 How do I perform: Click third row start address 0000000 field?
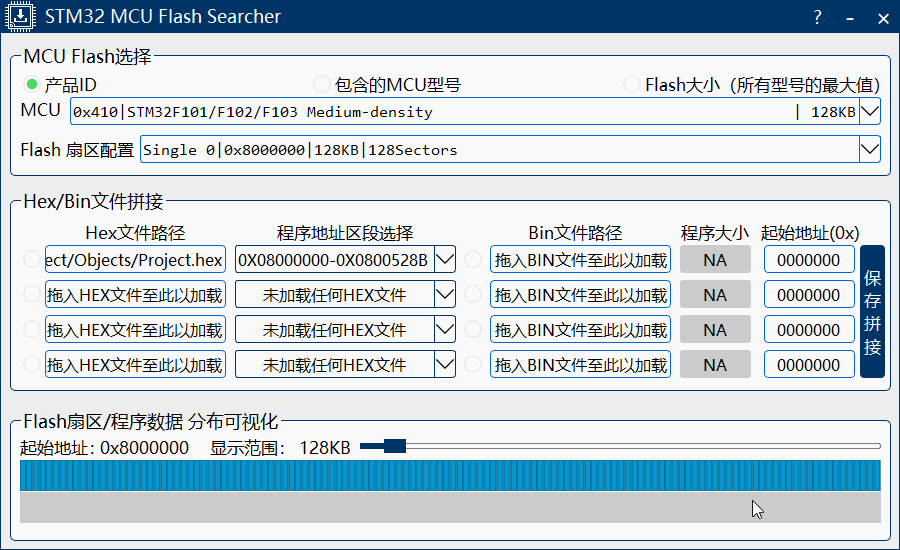pyautogui.click(x=809, y=330)
